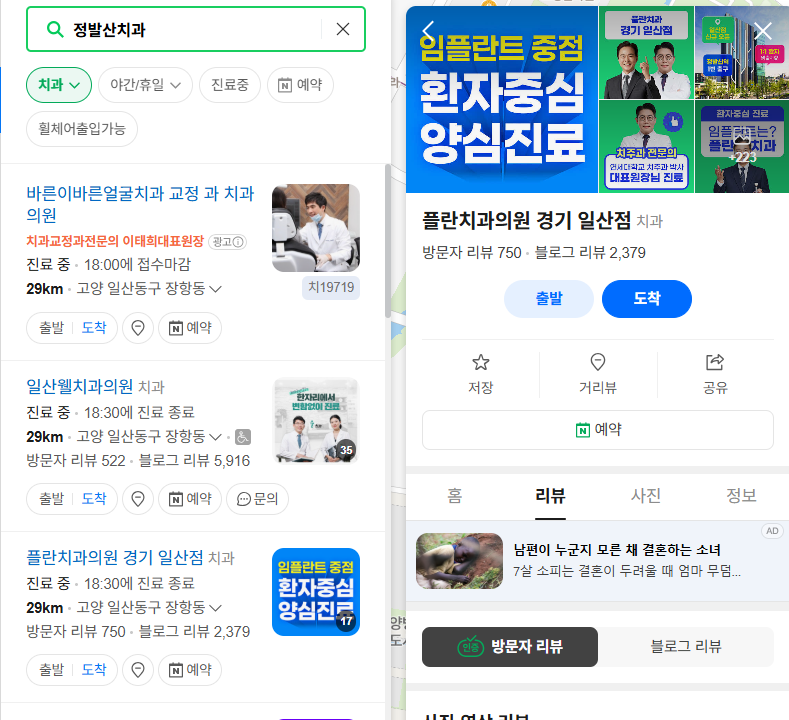Click 공유 share icon
Image resolution: width=789 pixels, height=720 pixels.
point(715,362)
